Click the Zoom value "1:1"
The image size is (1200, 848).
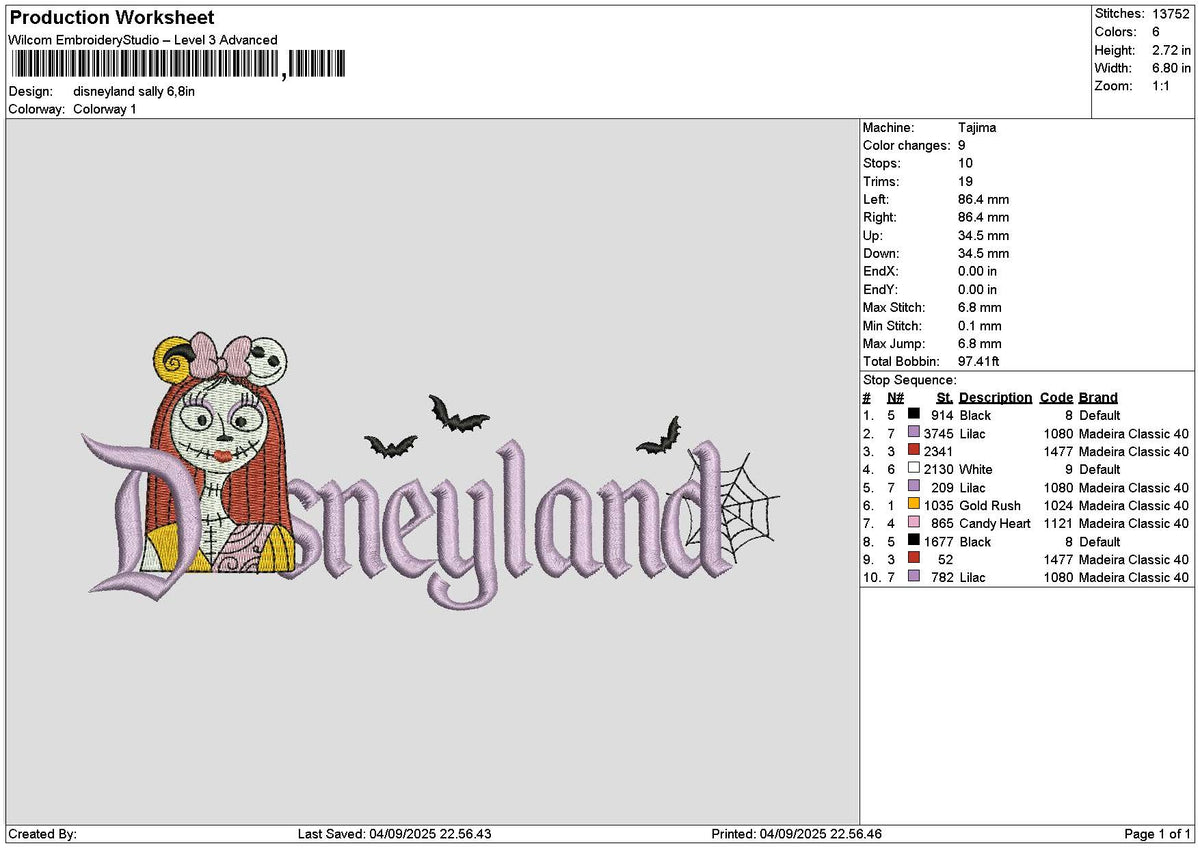[1162, 86]
